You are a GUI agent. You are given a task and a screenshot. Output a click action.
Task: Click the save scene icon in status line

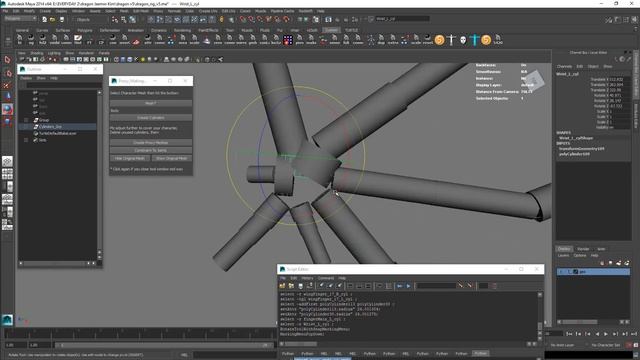coord(62,19)
